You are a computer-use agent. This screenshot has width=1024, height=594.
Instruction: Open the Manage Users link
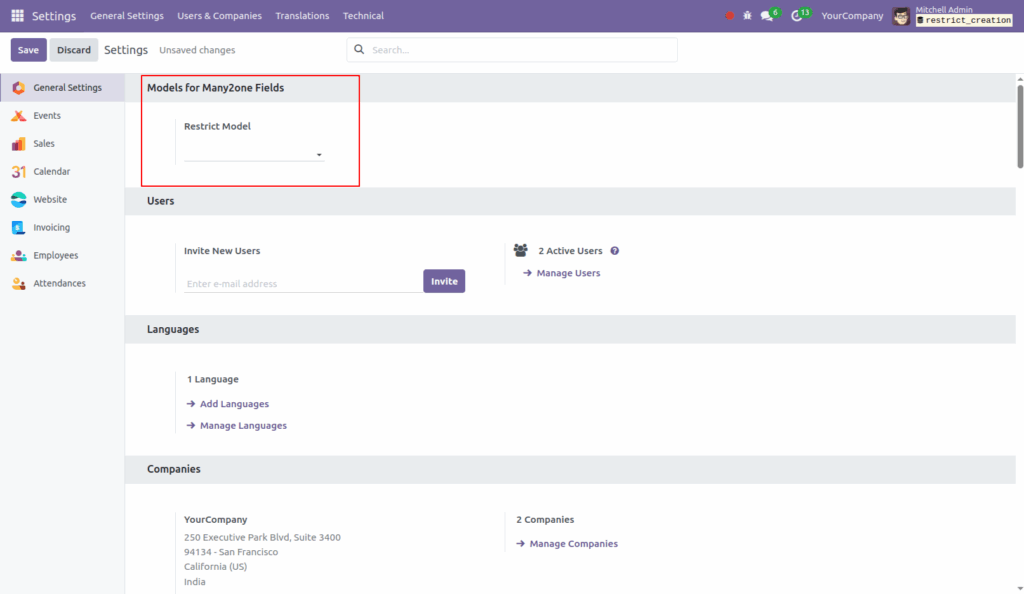pos(566,272)
